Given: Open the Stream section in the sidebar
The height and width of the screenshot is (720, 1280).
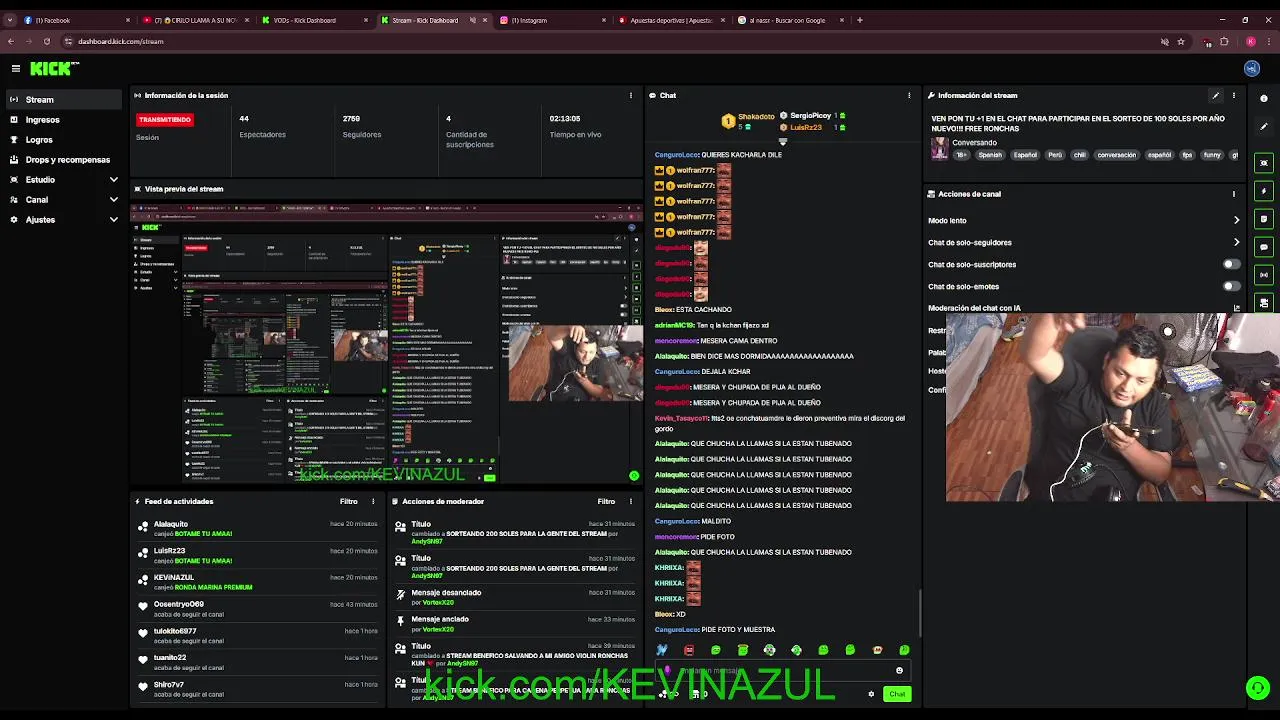Looking at the screenshot, I should point(63,99).
